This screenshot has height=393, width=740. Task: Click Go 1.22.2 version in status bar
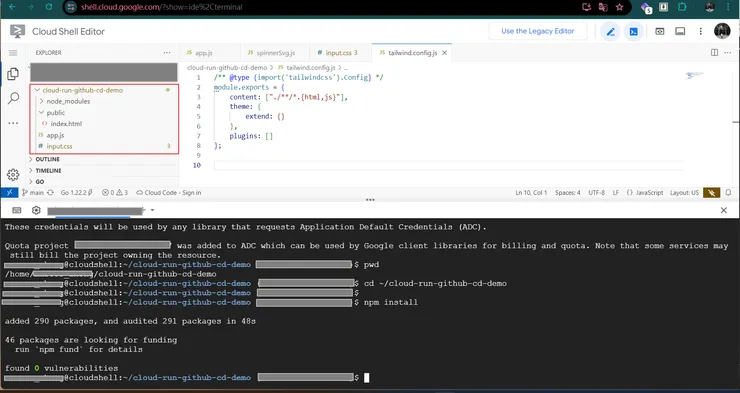pyautogui.click(x=76, y=193)
